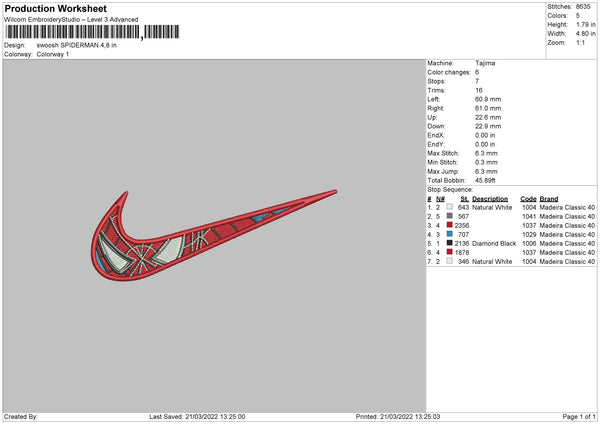Click the EndY value '0.00 in'
The height and width of the screenshot is (424, 600).
(485, 144)
